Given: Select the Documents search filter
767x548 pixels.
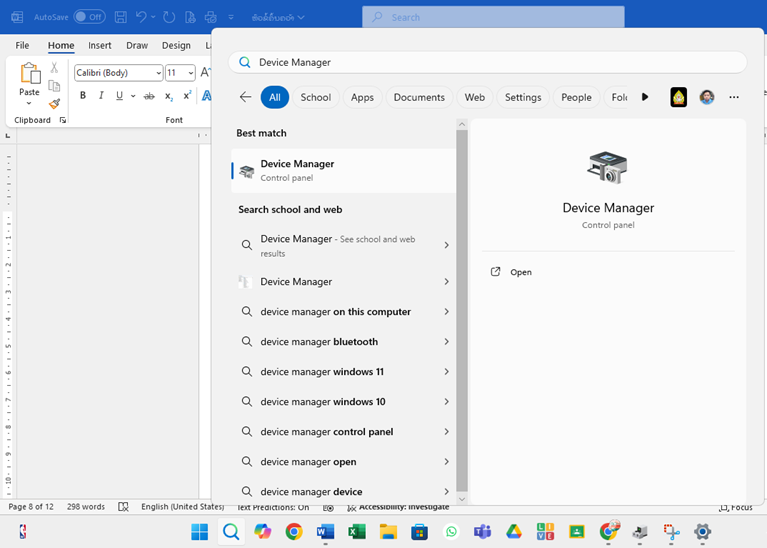Looking at the screenshot, I should [x=419, y=97].
